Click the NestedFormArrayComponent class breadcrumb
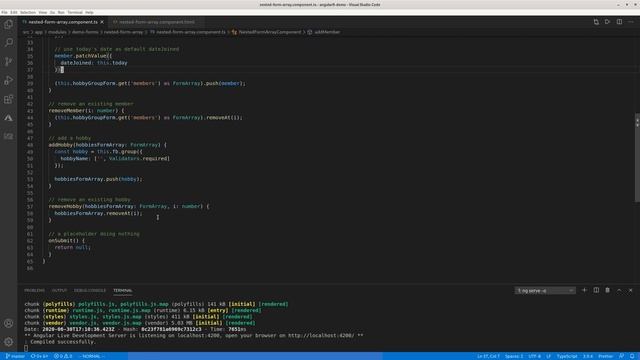 click(x=266, y=32)
